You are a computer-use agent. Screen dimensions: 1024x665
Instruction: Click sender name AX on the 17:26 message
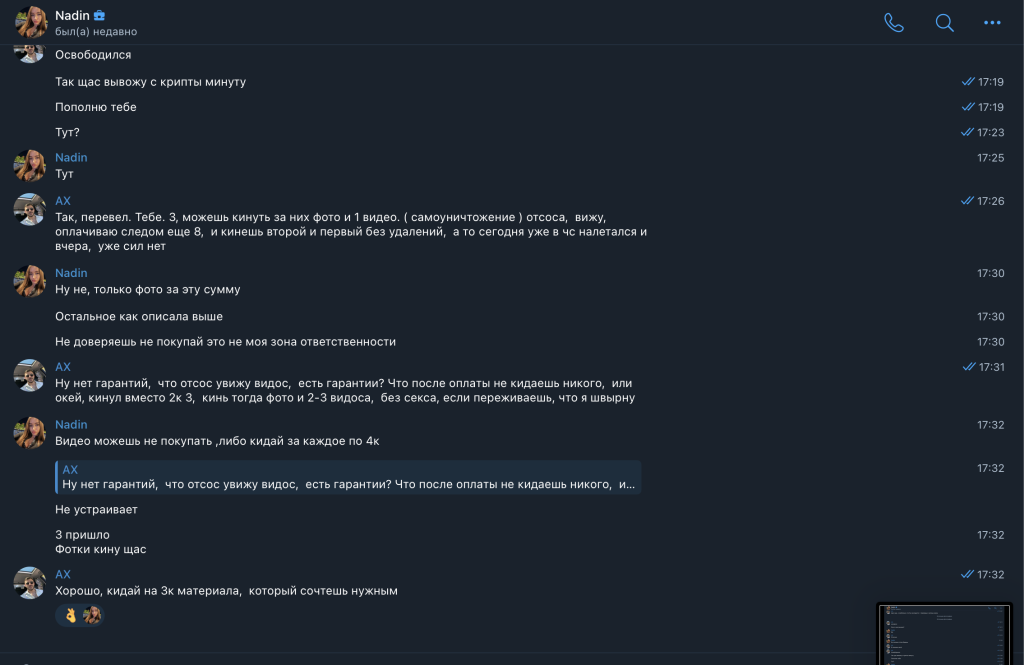pos(63,201)
